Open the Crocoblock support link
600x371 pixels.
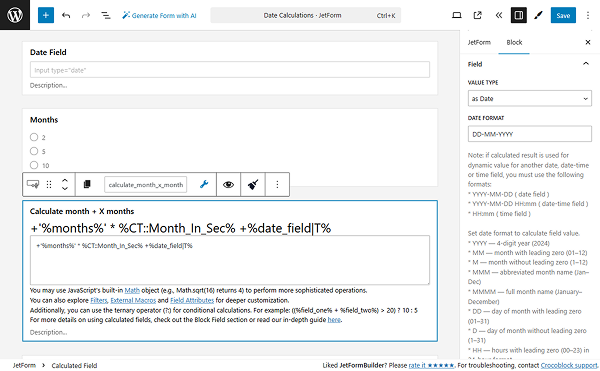[569, 365]
